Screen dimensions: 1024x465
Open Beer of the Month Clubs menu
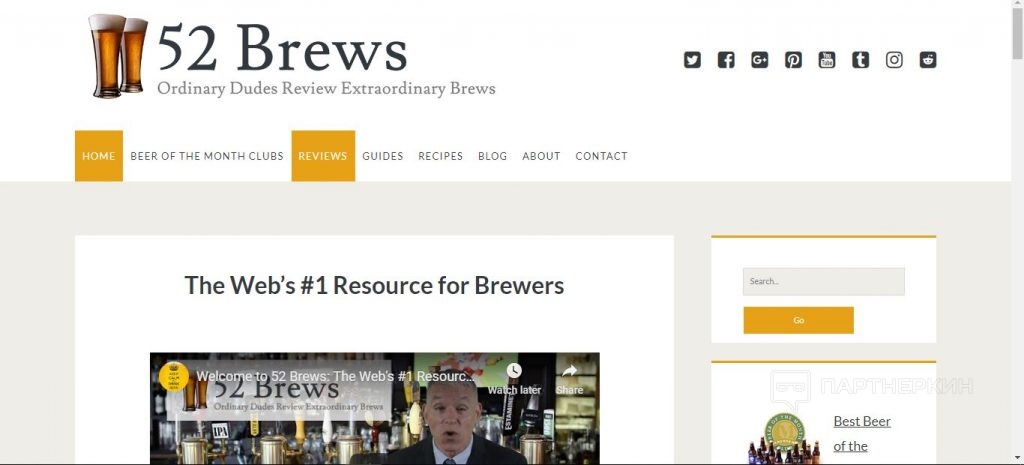207,156
